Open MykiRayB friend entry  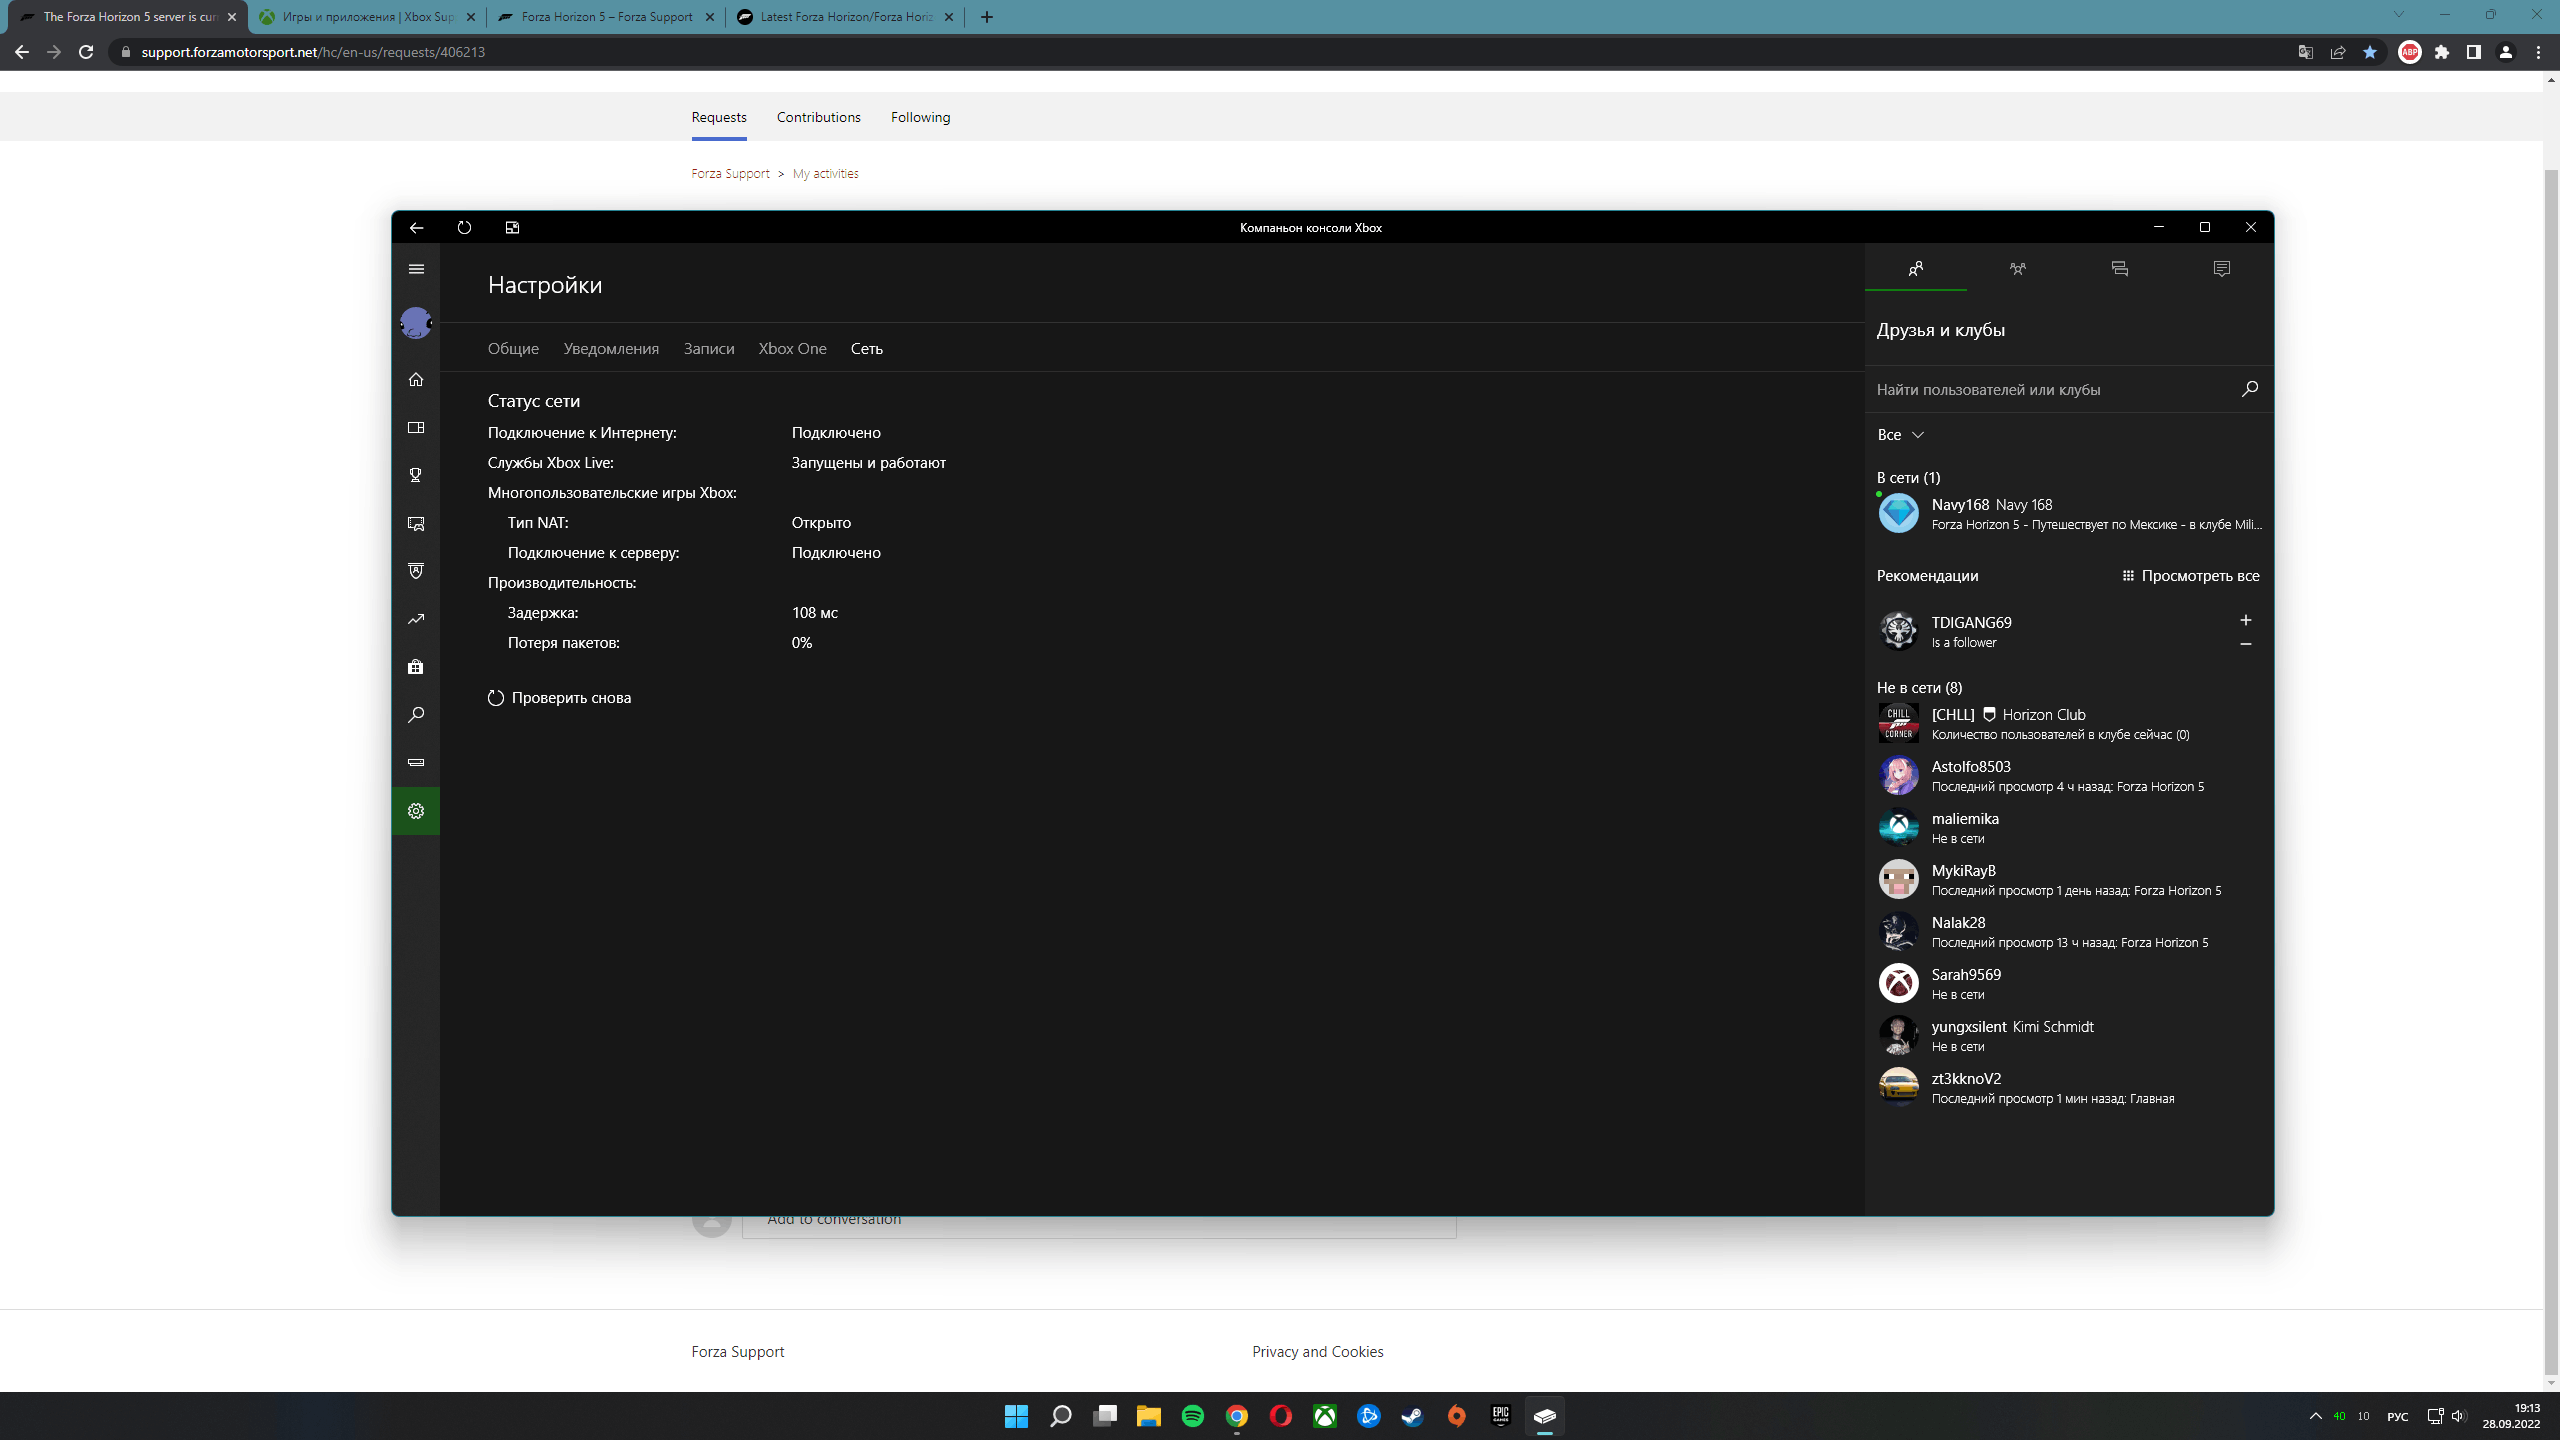2069,880
